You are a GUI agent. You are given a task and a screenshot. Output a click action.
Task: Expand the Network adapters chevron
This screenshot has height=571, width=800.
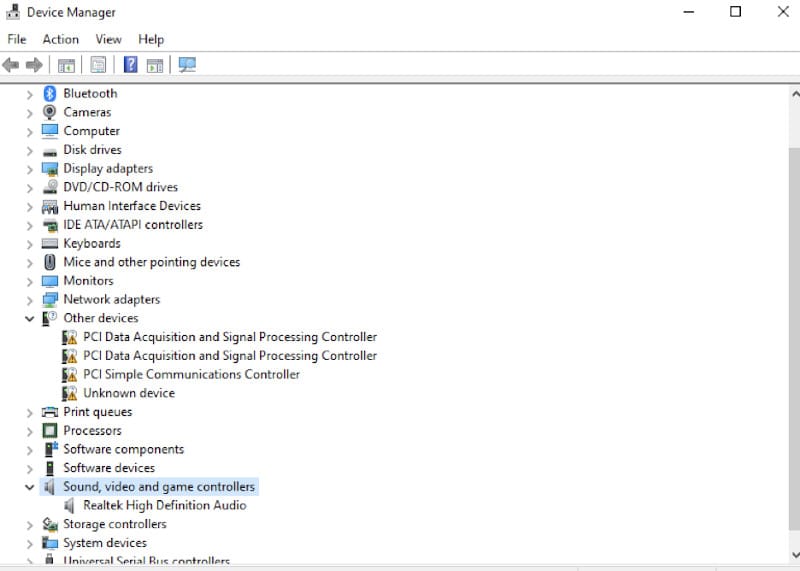click(x=30, y=300)
